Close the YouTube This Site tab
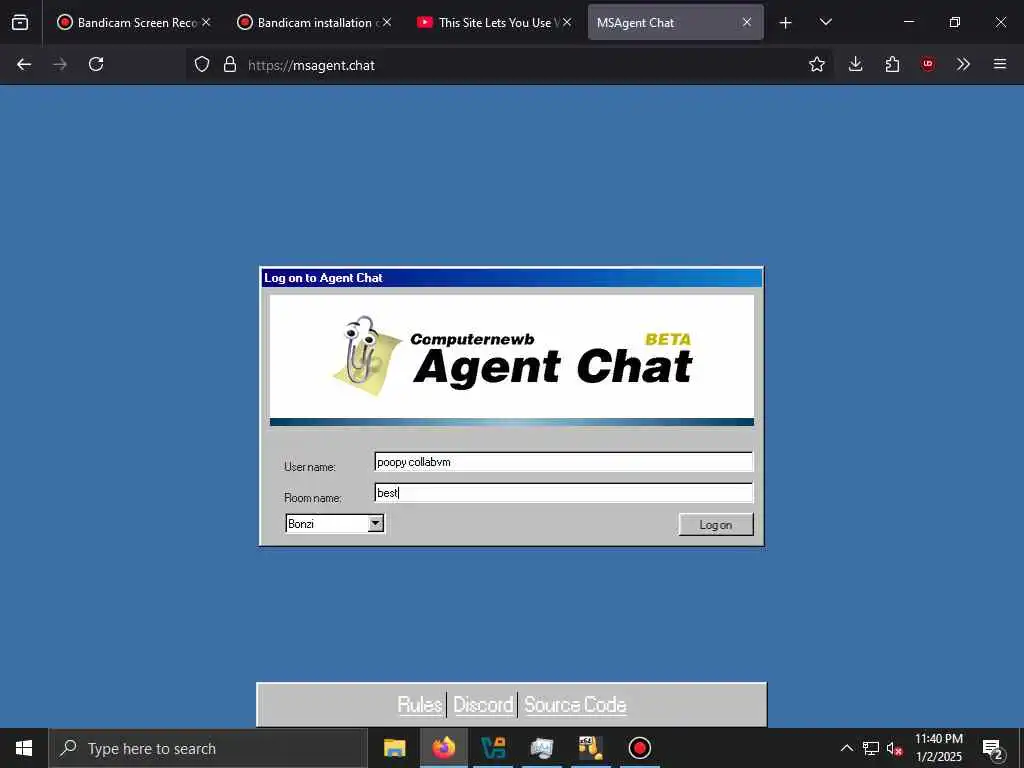 click(567, 22)
